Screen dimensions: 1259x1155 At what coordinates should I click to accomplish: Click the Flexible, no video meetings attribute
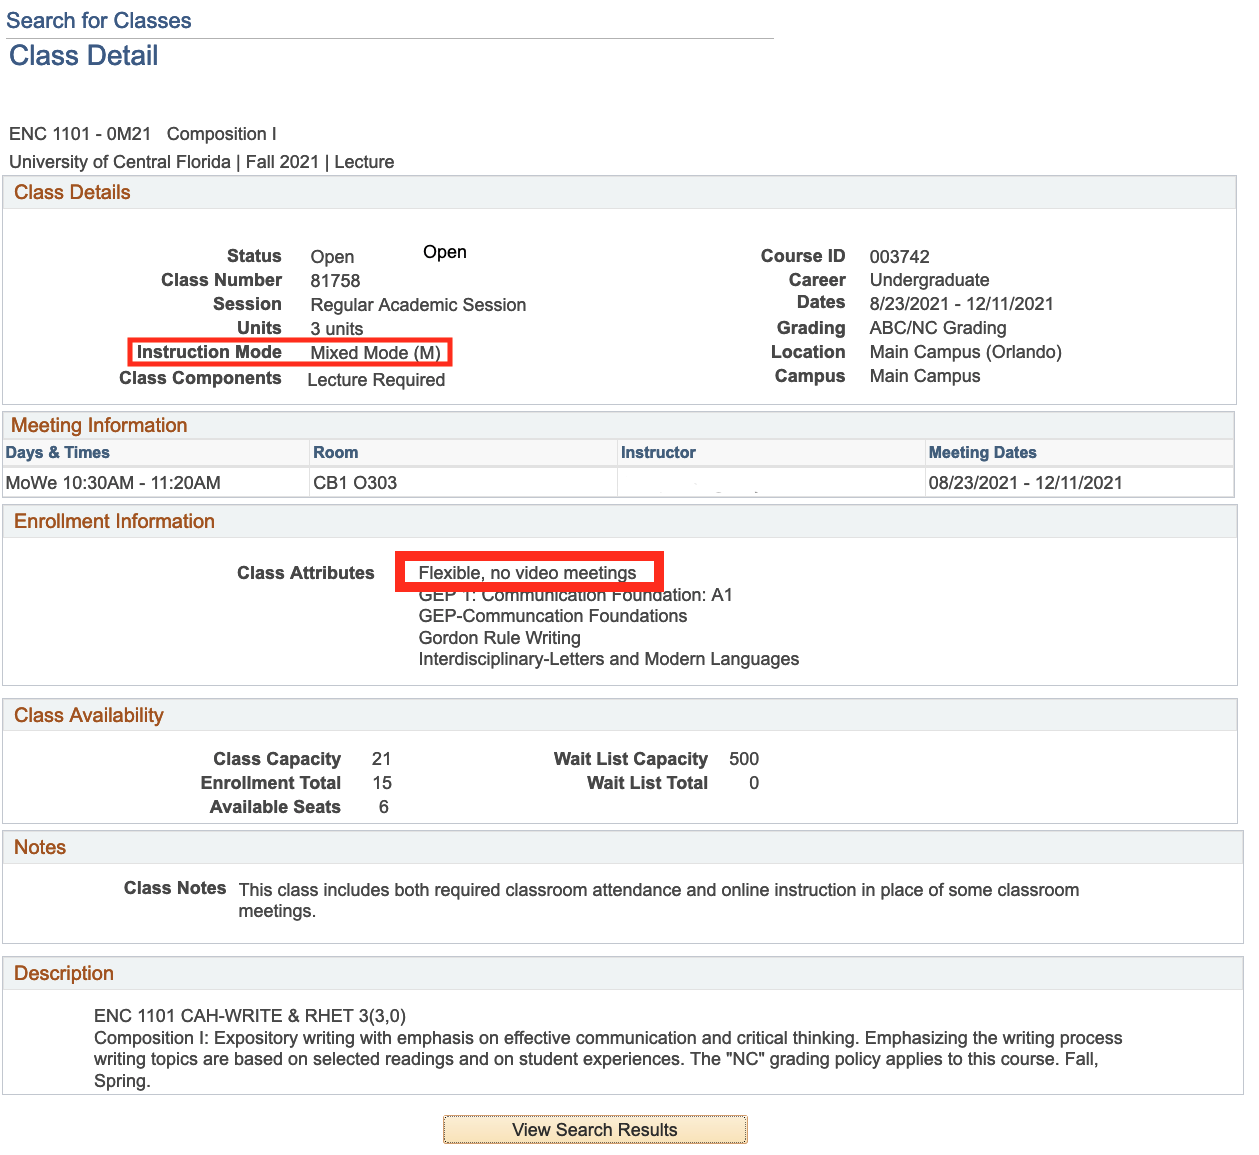[527, 573]
